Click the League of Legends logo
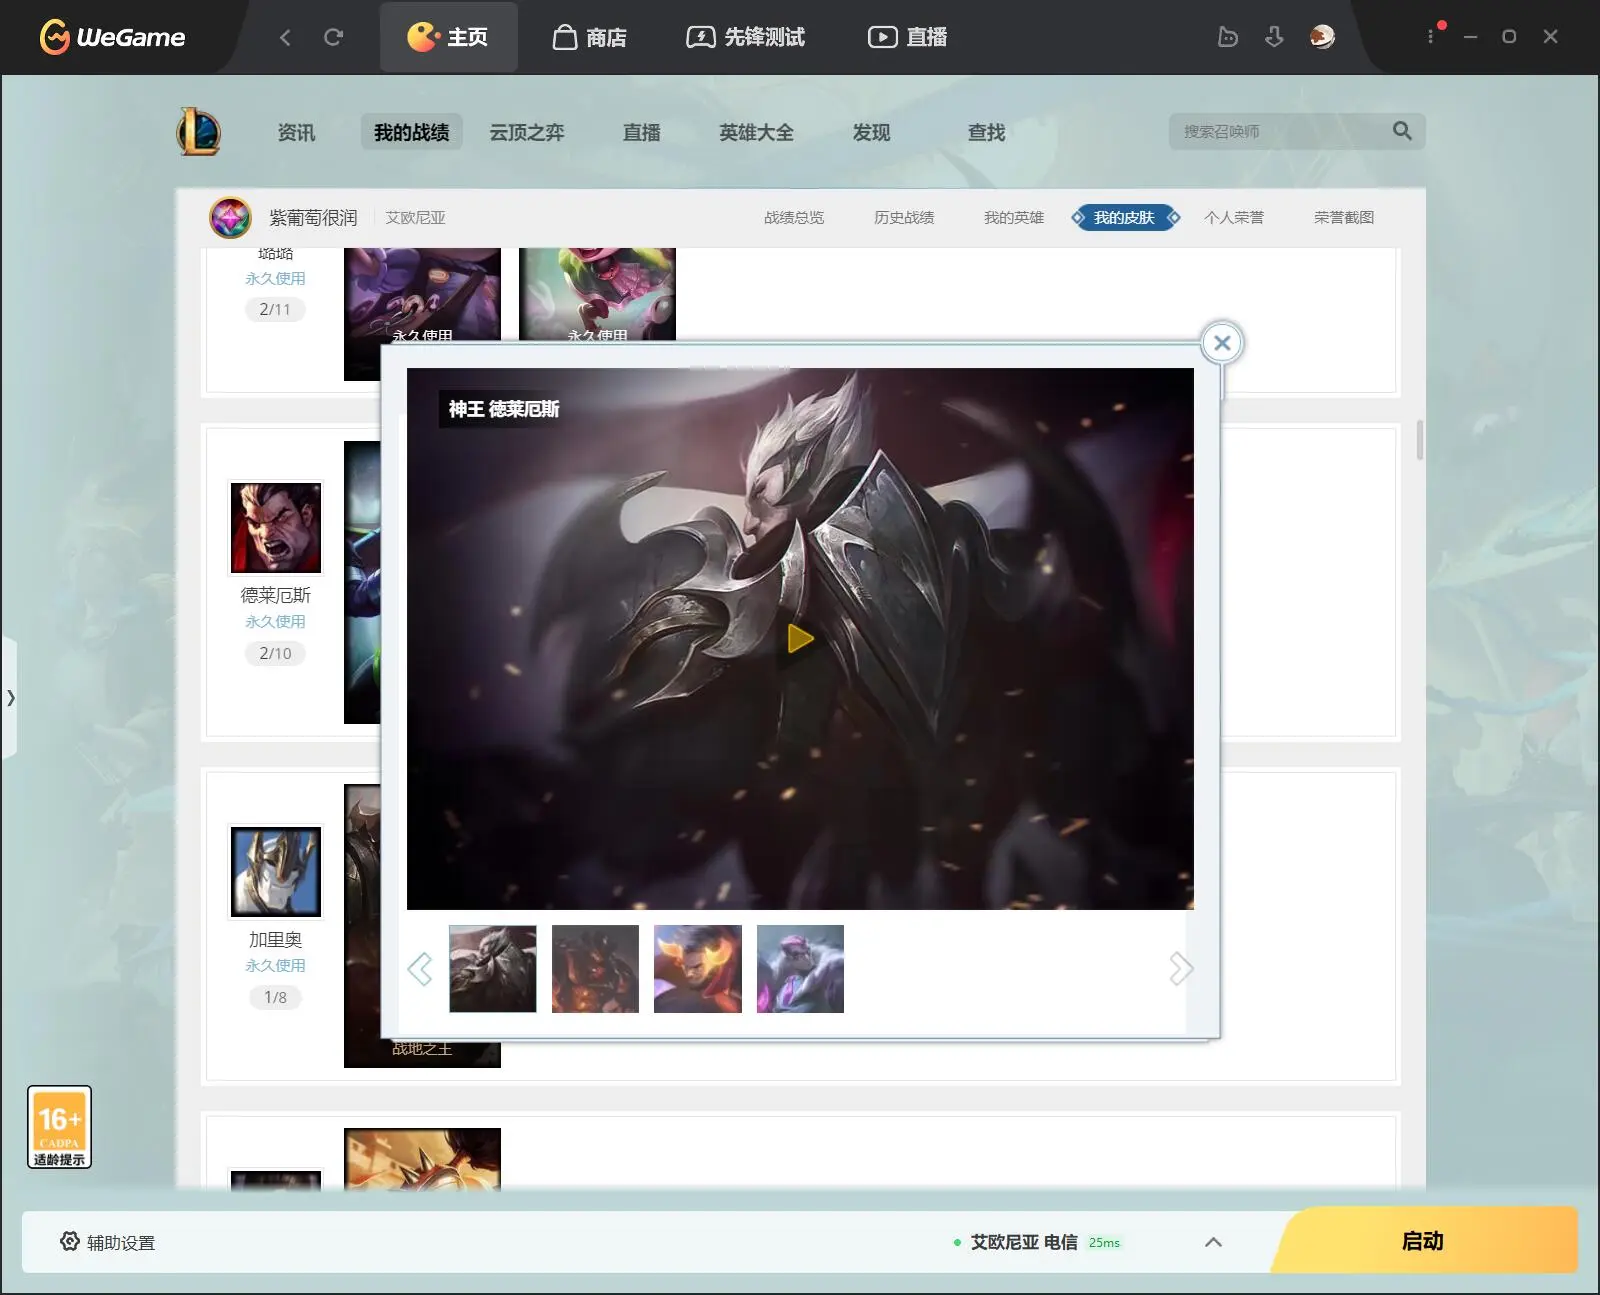Viewport: 1600px width, 1295px height. coord(199,131)
